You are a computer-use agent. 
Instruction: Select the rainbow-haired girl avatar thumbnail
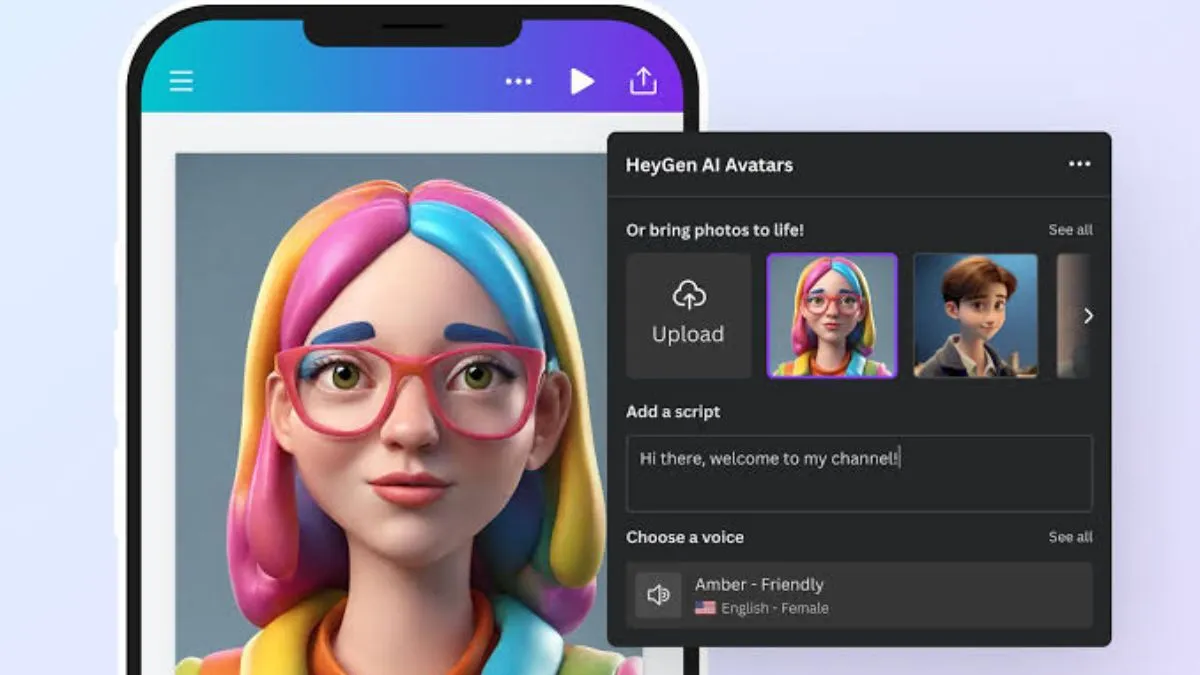click(x=832, y=315)
